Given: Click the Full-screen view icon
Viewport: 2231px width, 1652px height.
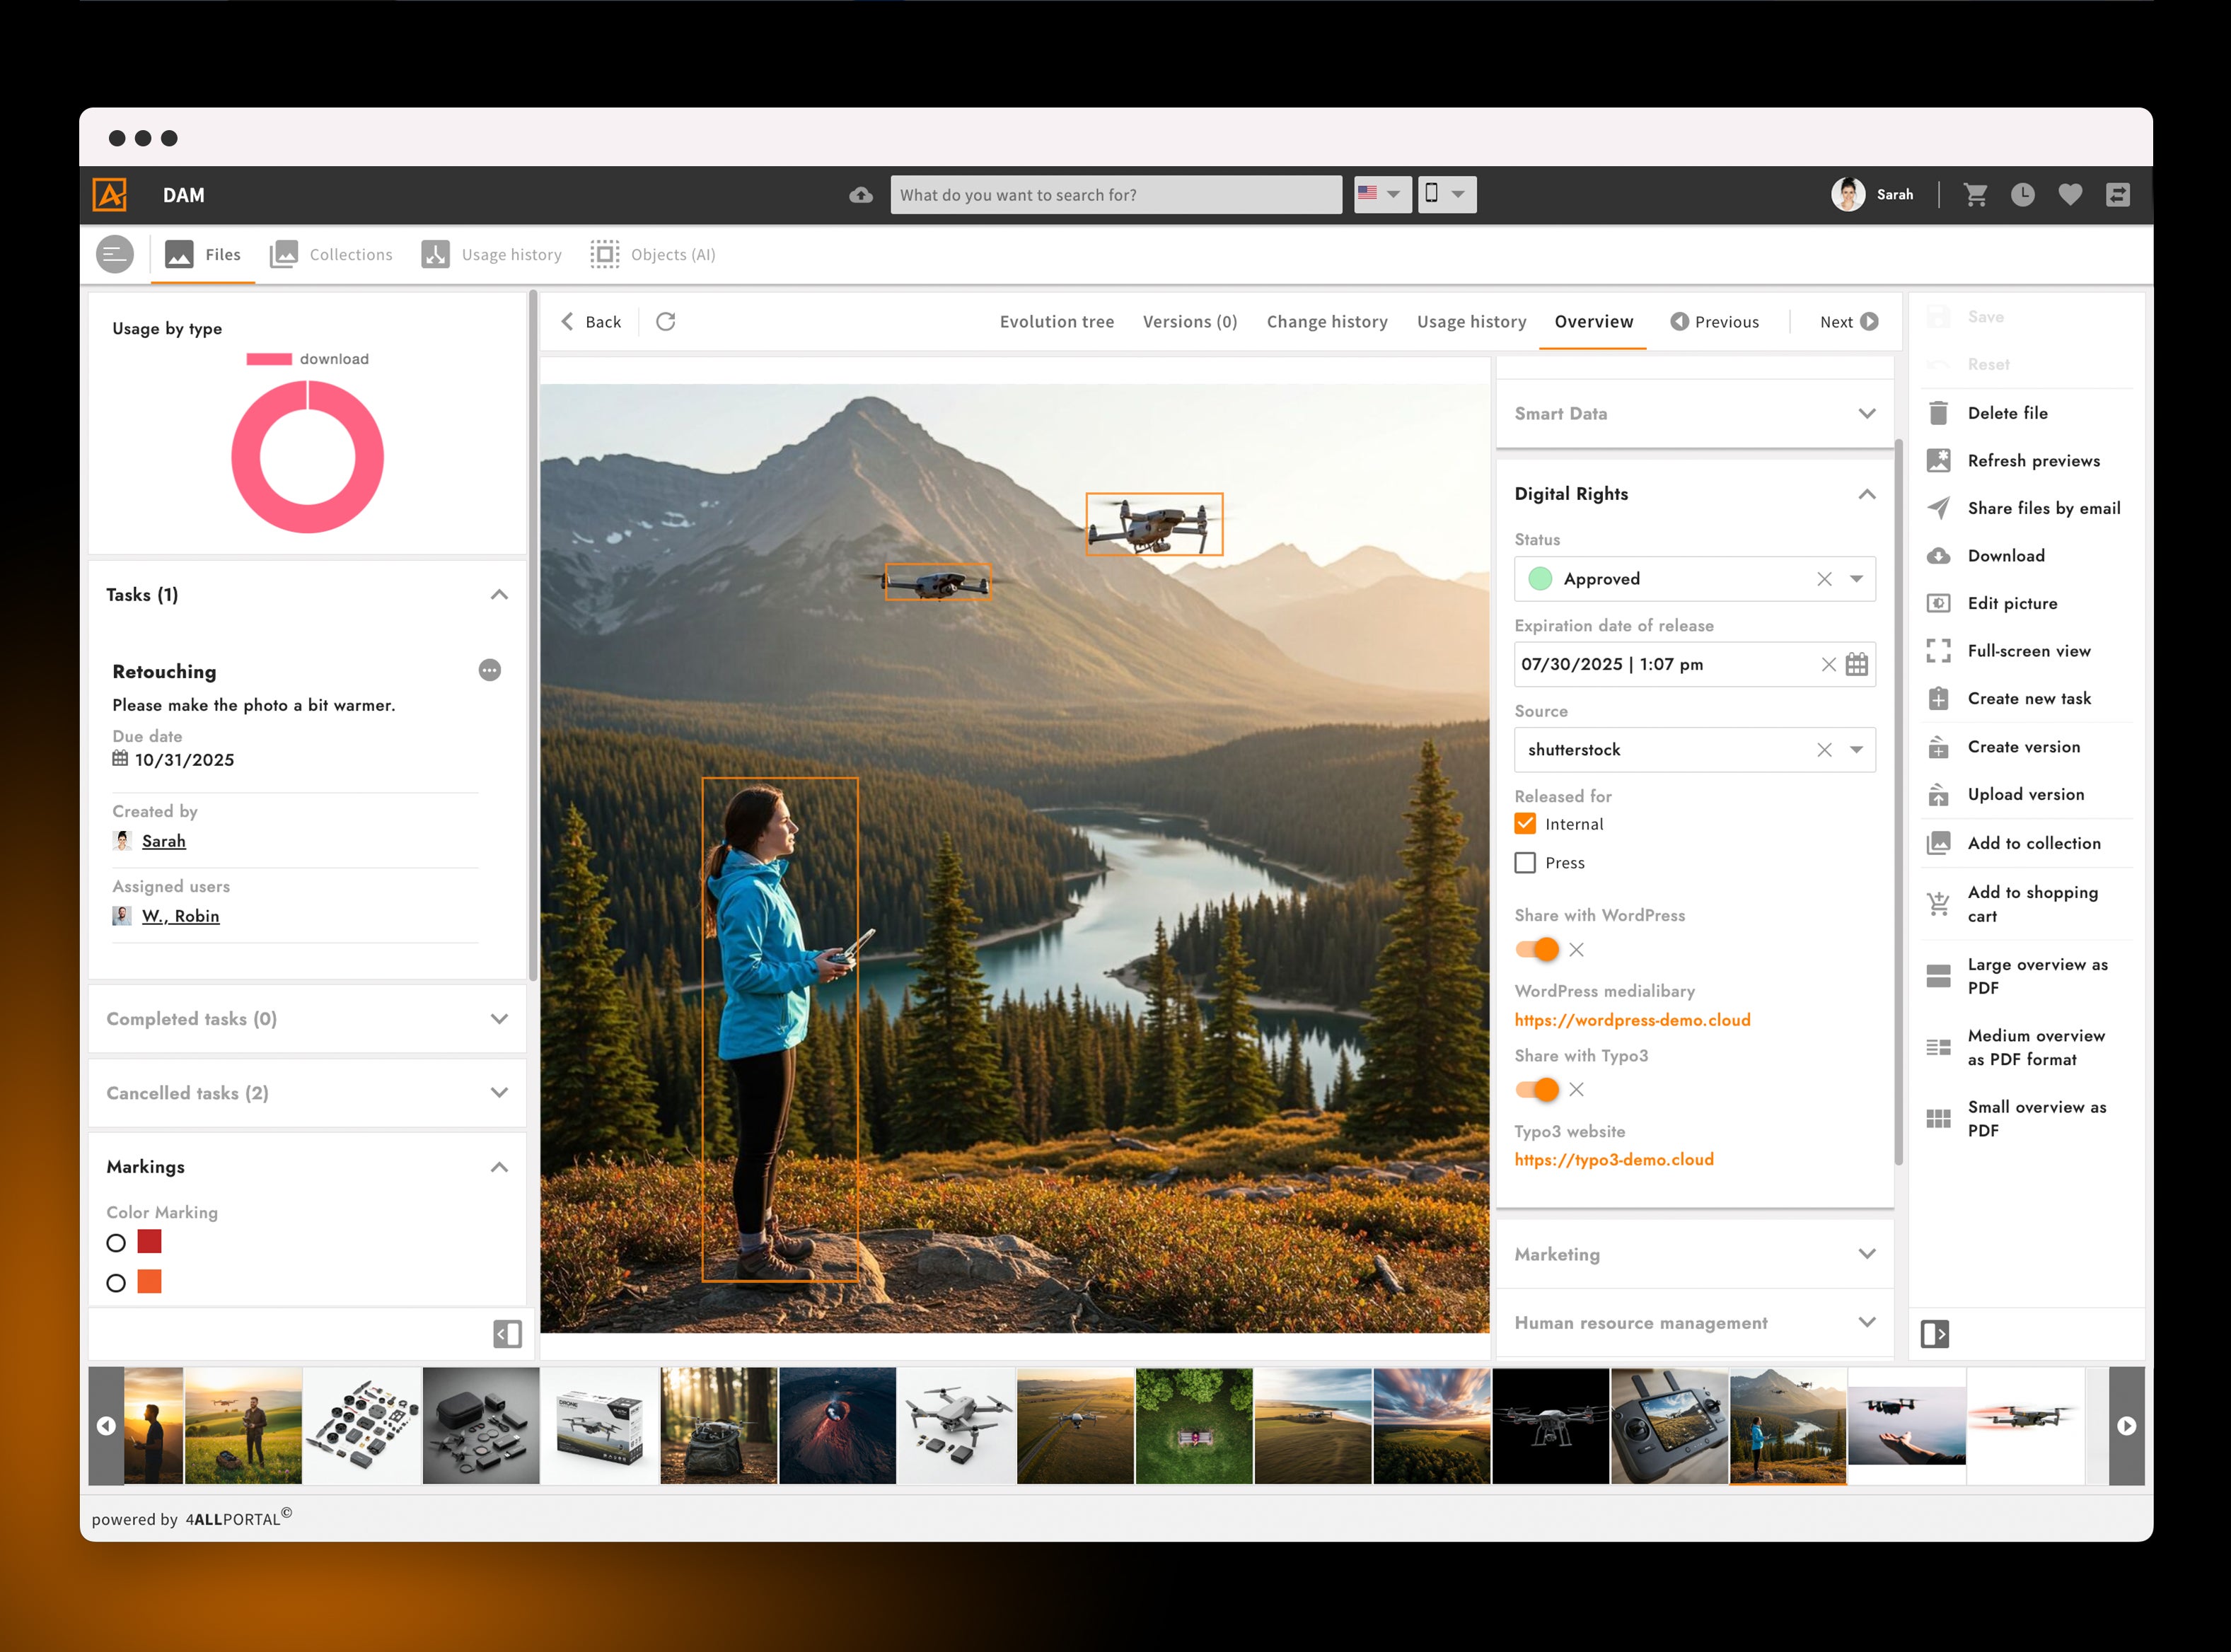Looking at the screenshot, I should point(1938,651).
